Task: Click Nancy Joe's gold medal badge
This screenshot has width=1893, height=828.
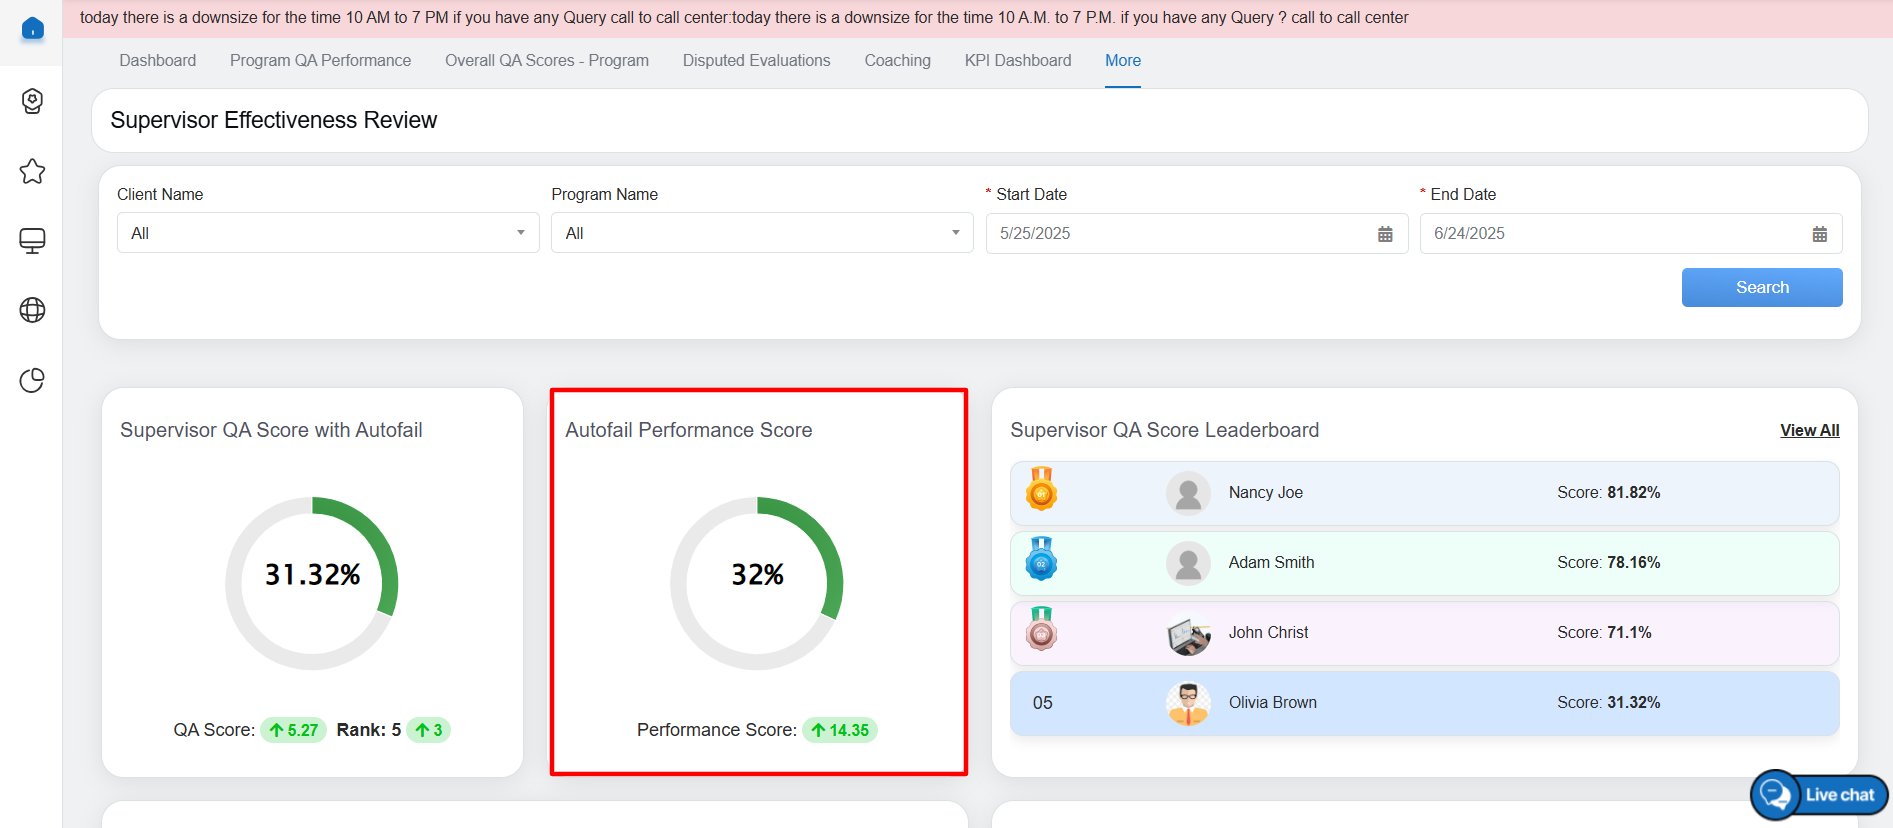Action: (x=1041, y=490)
